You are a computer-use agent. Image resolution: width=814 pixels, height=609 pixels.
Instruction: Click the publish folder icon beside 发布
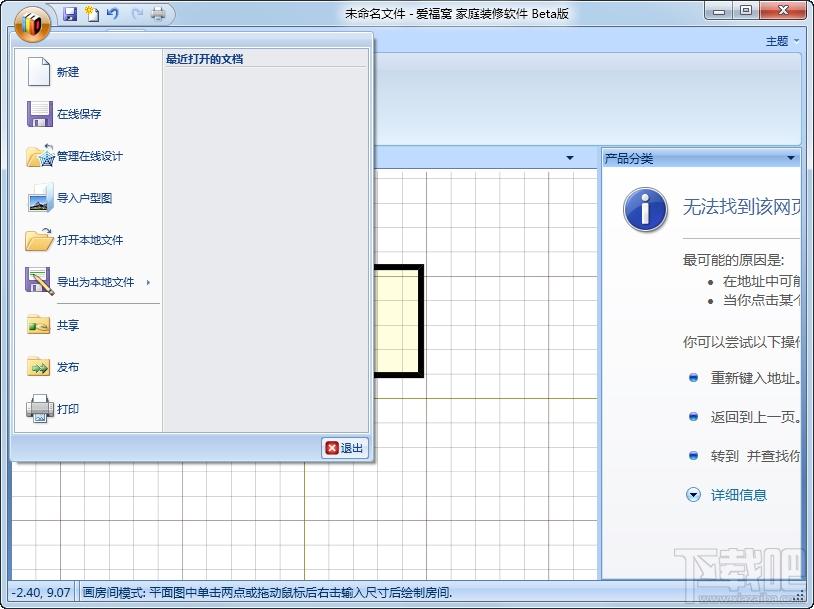[x=39, y=367]
